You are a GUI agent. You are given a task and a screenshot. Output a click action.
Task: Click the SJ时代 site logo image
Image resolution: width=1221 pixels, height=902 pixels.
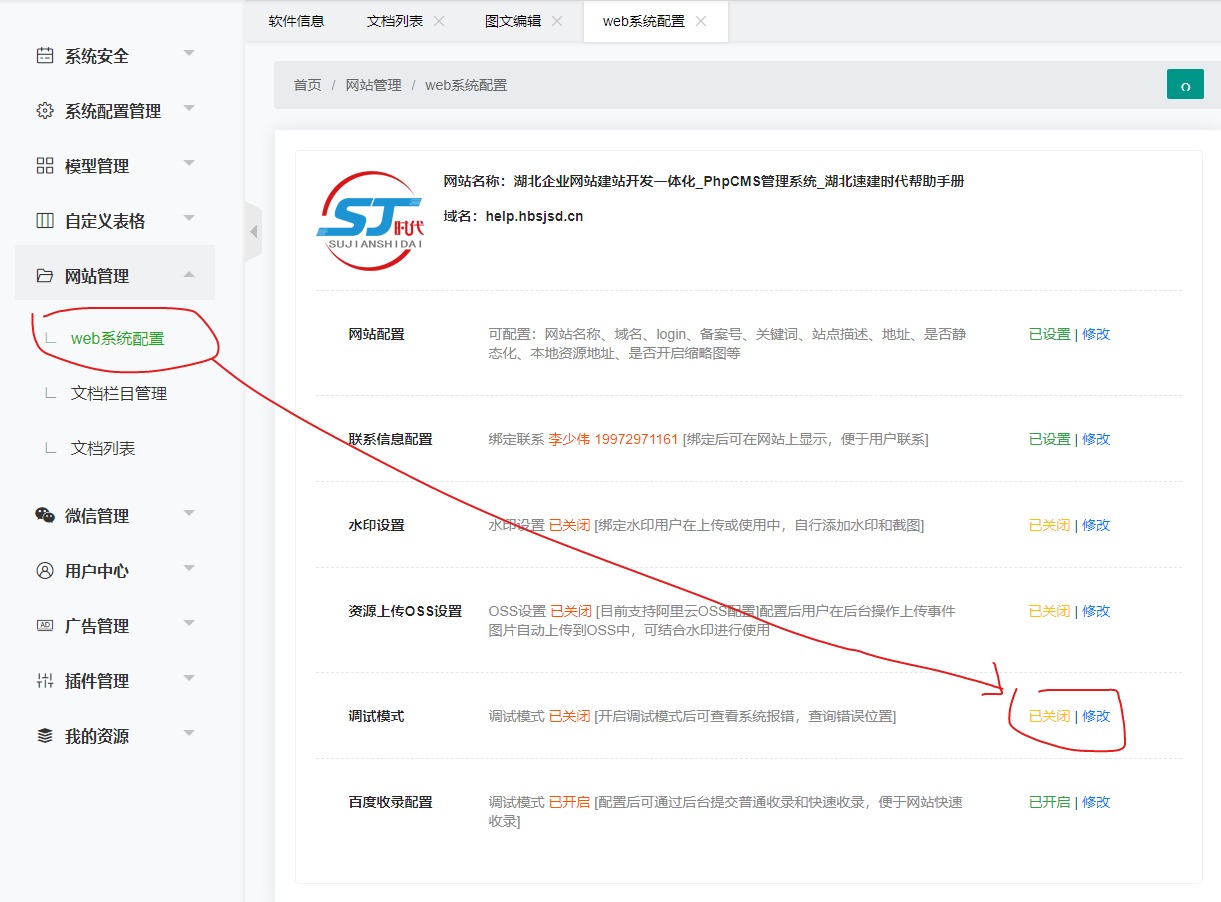tap(370, 221)
